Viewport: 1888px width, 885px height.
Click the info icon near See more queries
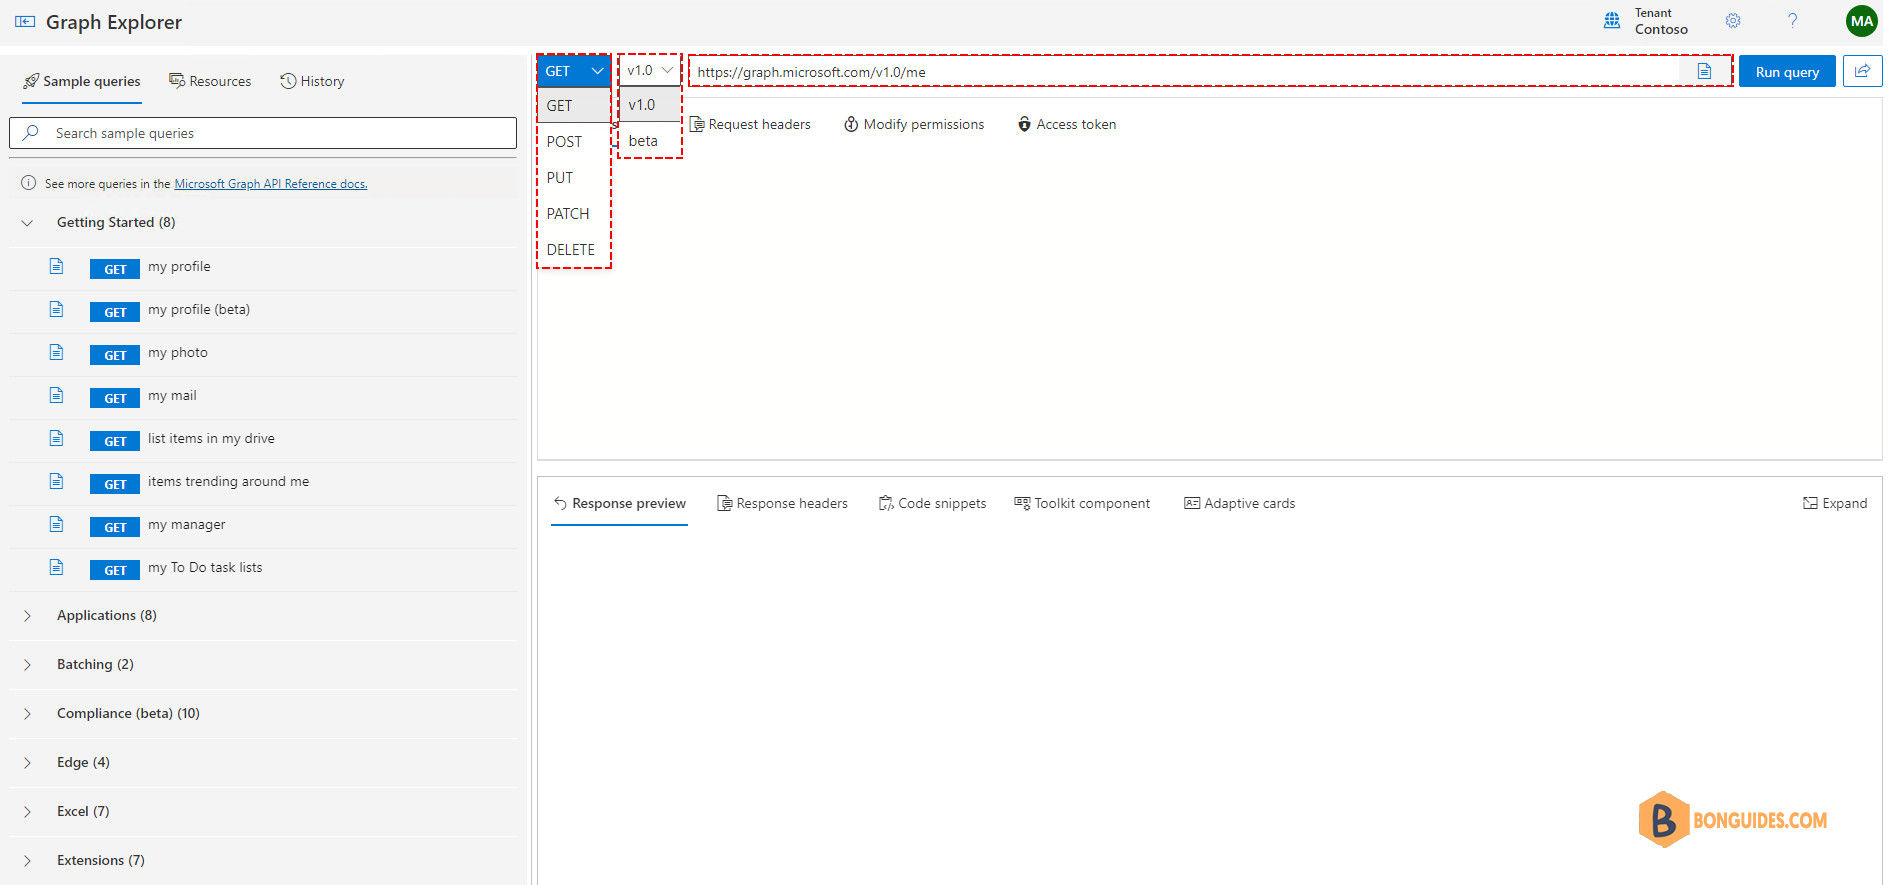pyautogui.click(x=28, y=183)
